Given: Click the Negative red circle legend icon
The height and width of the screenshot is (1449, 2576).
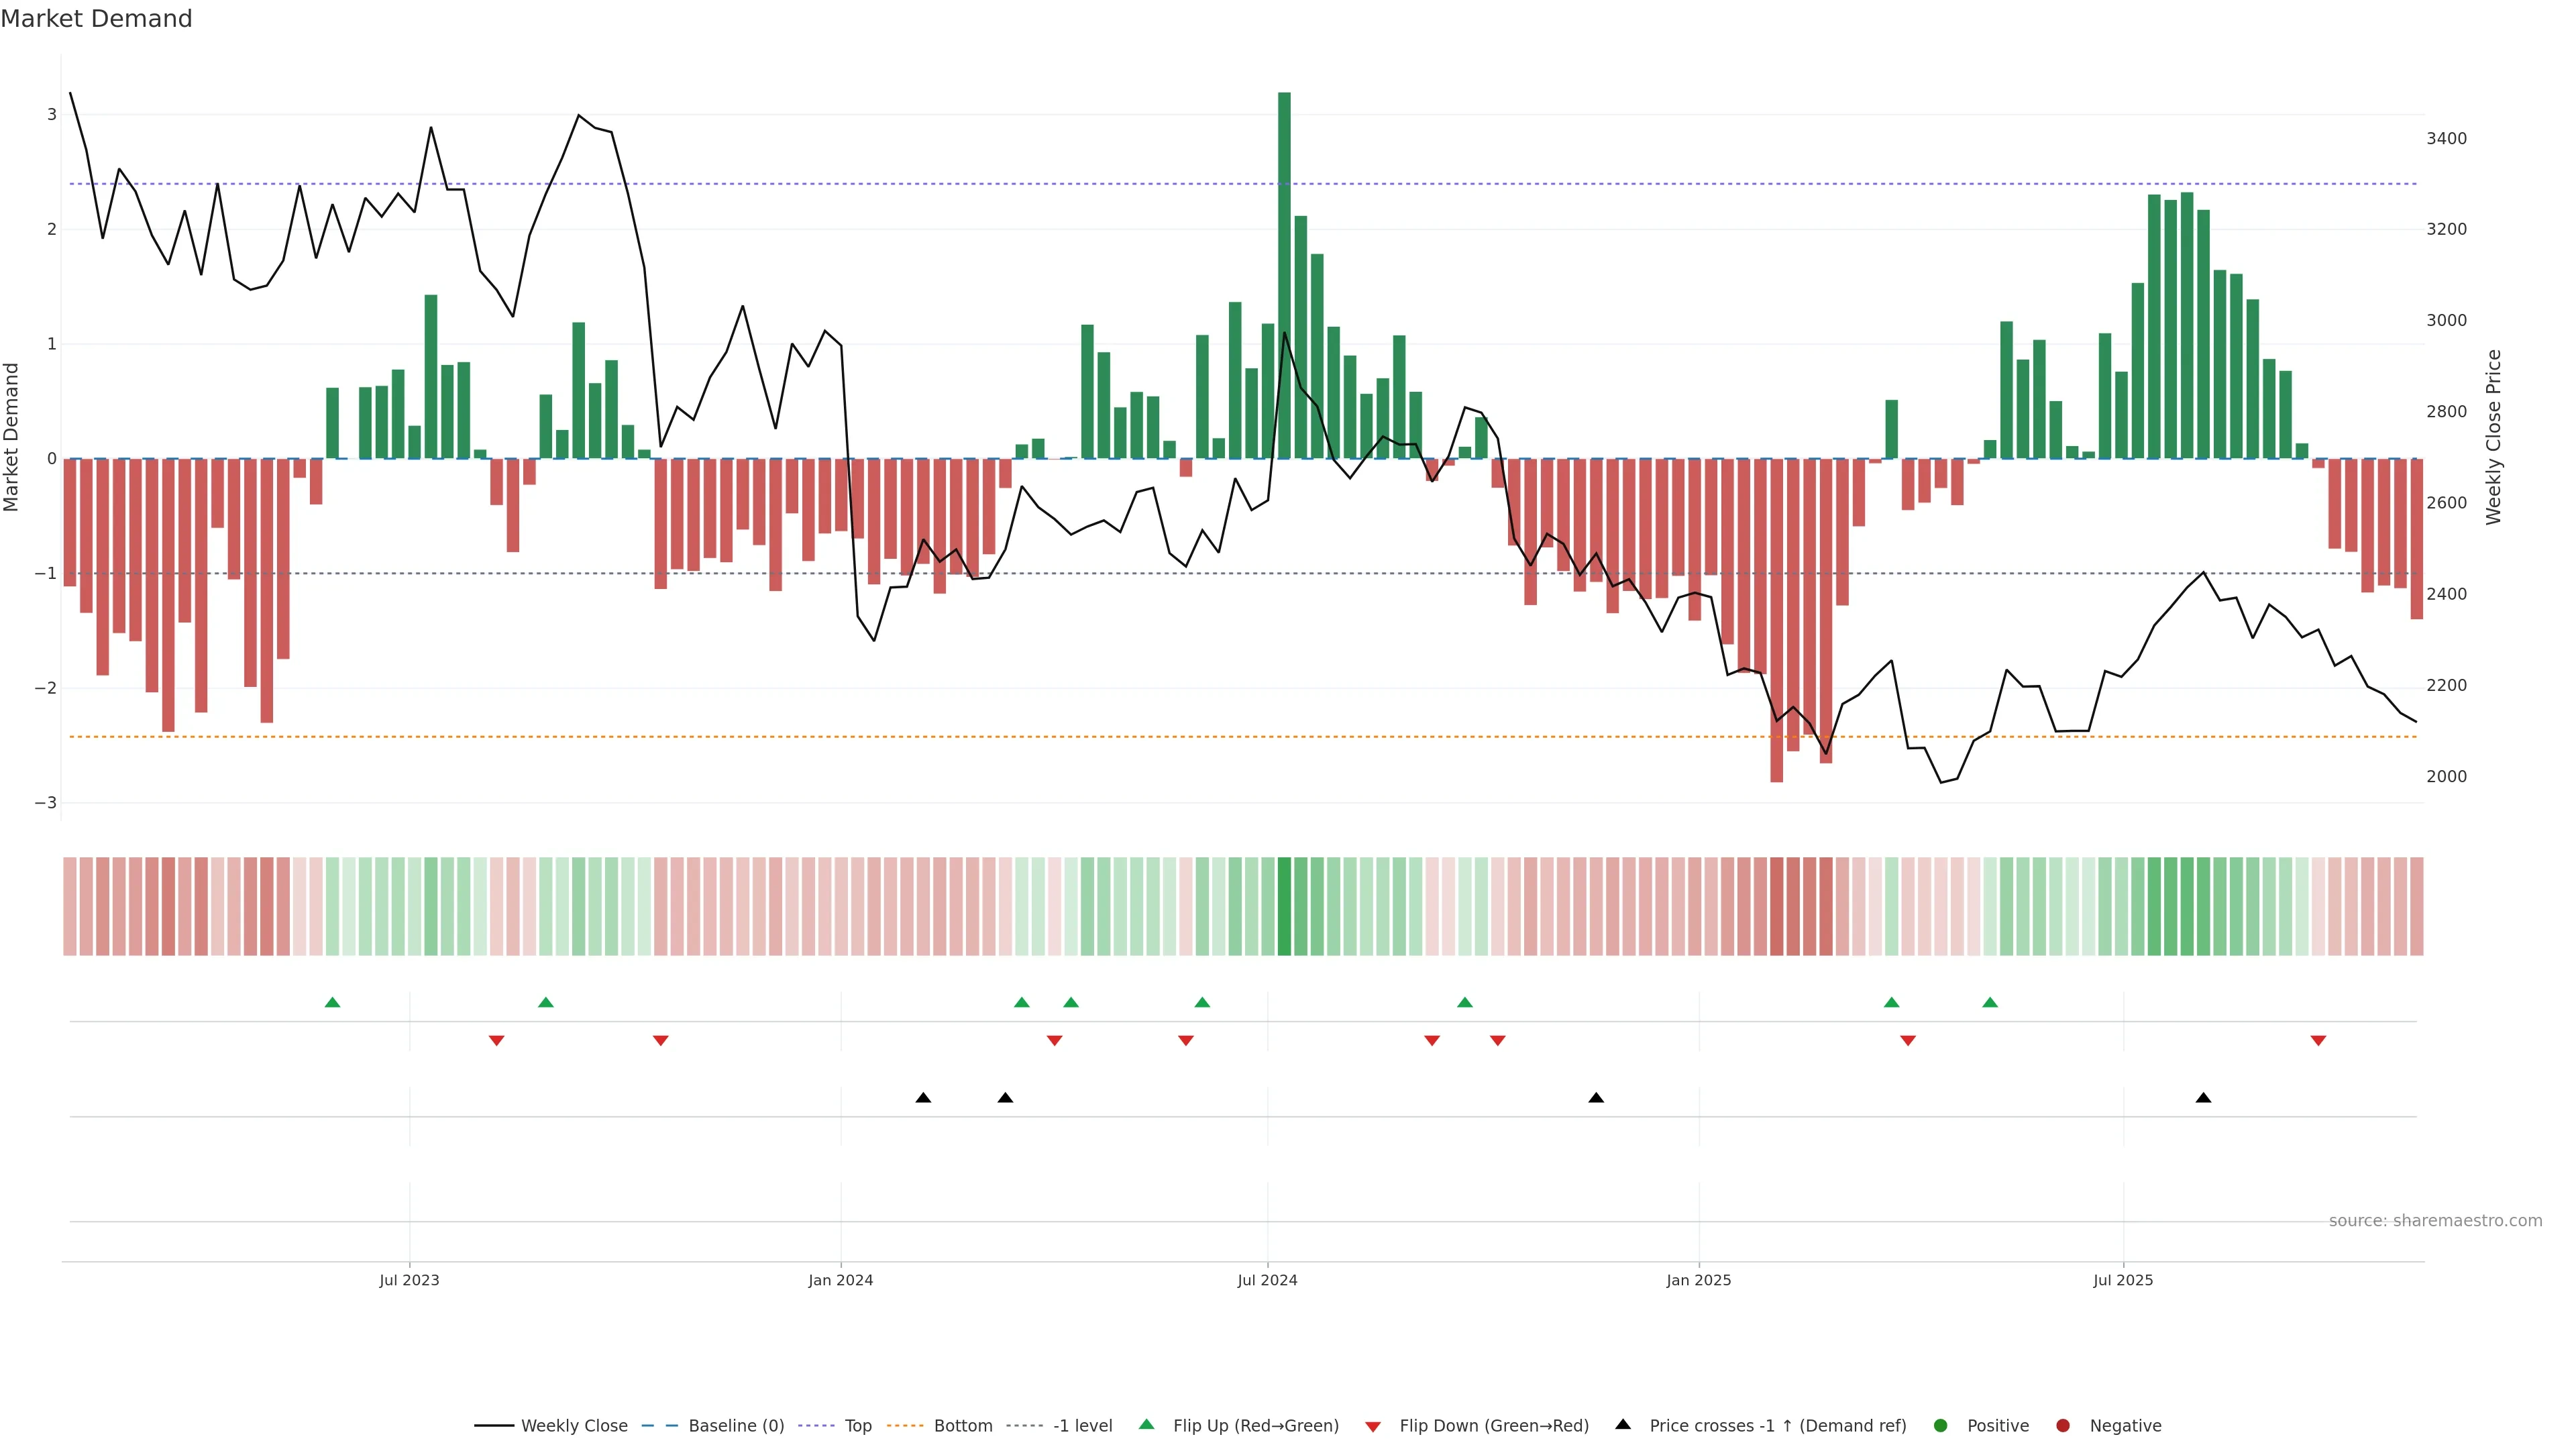Looking at the screenshot, I should click(x=2063, y=1426).
